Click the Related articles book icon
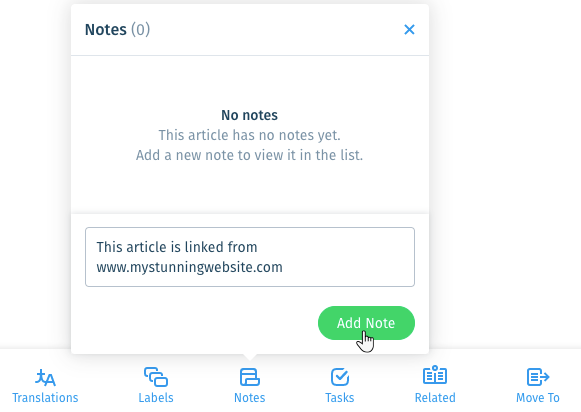The image size is (581, 412). click(x=435, y=375)
